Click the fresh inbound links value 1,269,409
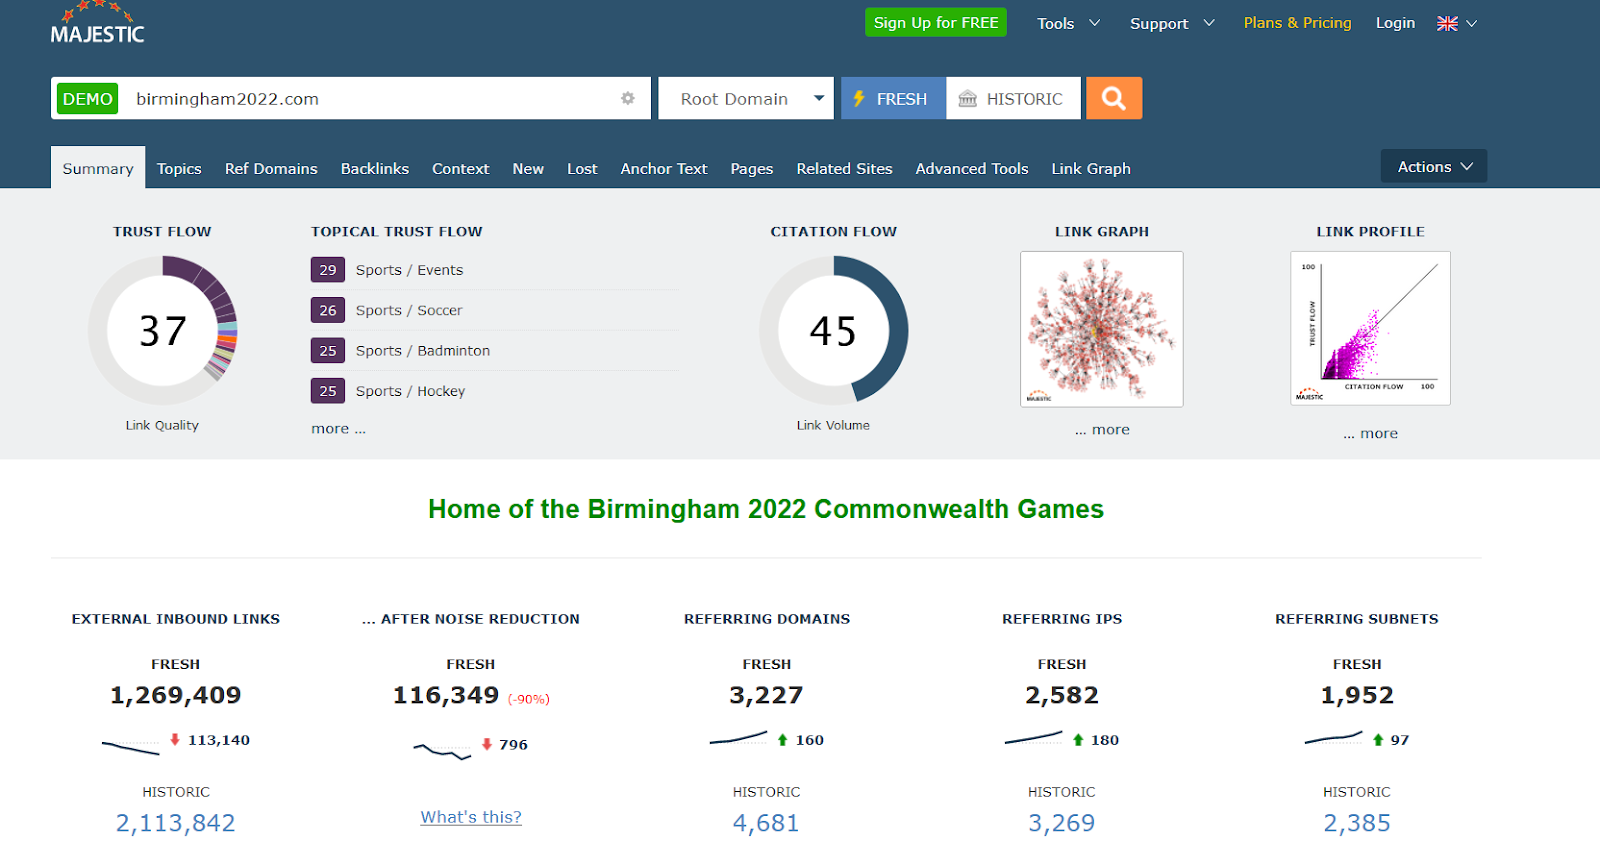Viewport: 1600px width, 841px height. pos(176,695)
